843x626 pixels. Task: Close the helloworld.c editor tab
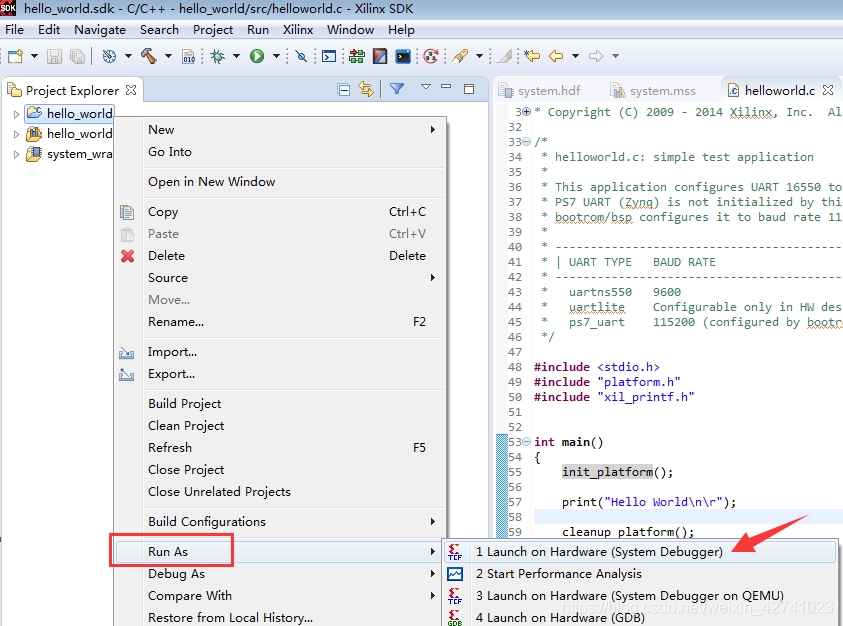click(828, 90)
